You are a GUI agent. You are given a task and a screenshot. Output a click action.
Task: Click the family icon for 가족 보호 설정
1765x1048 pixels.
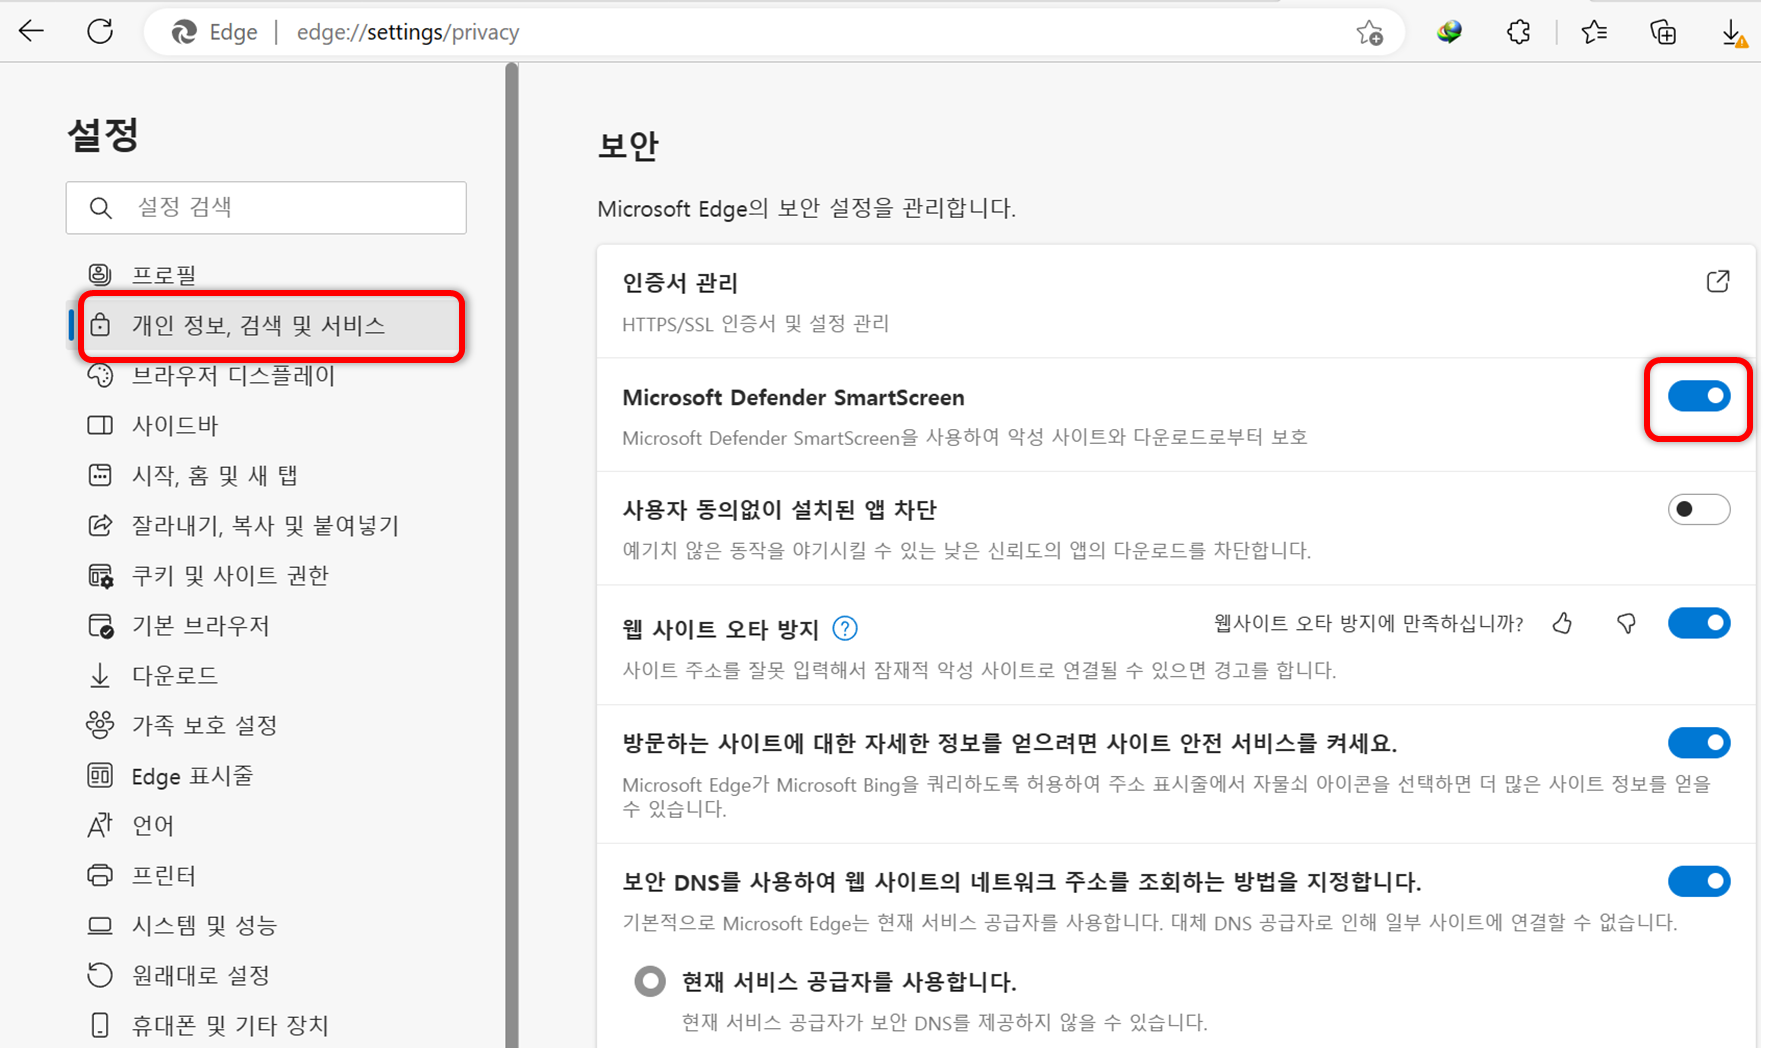(100, 725)
